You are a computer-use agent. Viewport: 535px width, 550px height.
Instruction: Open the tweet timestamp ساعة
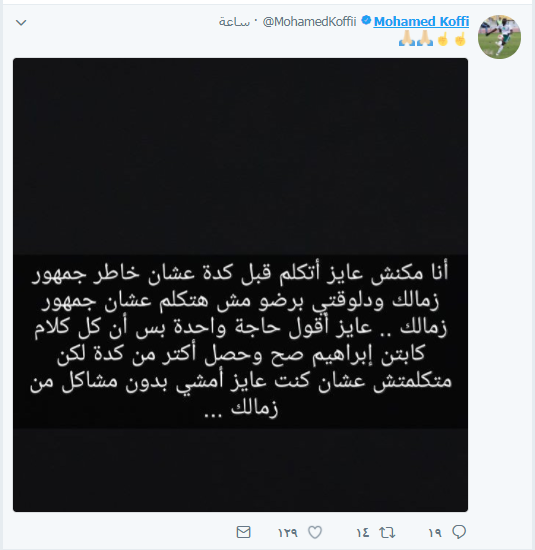(234, 22)
